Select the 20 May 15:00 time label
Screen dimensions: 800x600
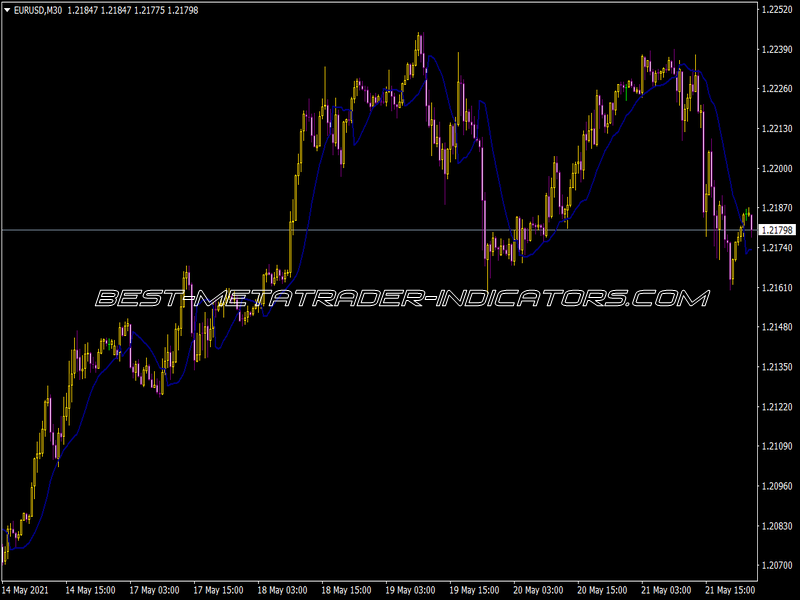click(x=602, y=590)
